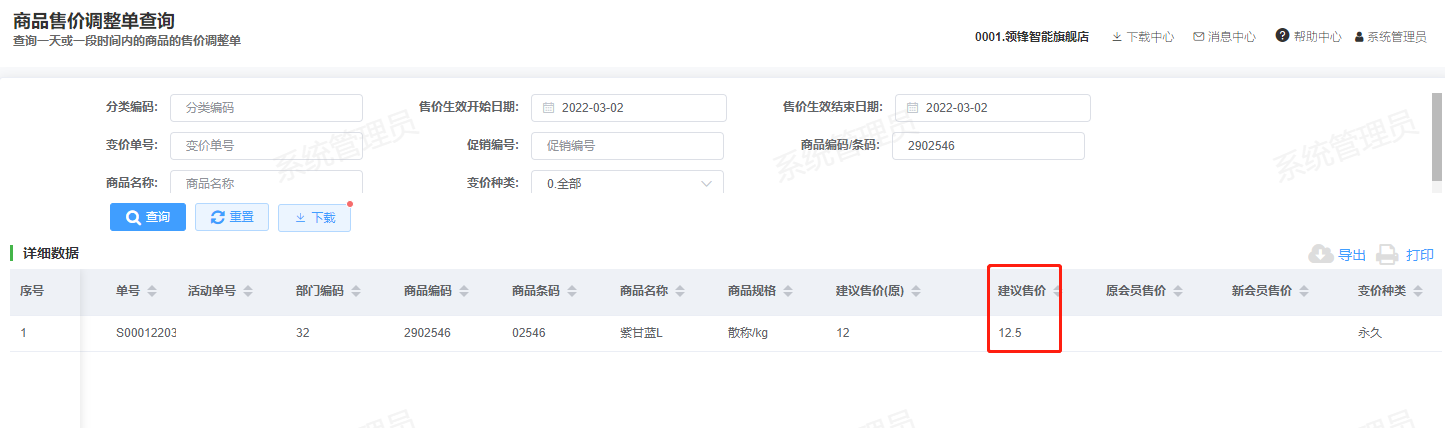Sort by 建议售价(原) column arrows
The image size is (1445, 428).
(x=915, y=291)
